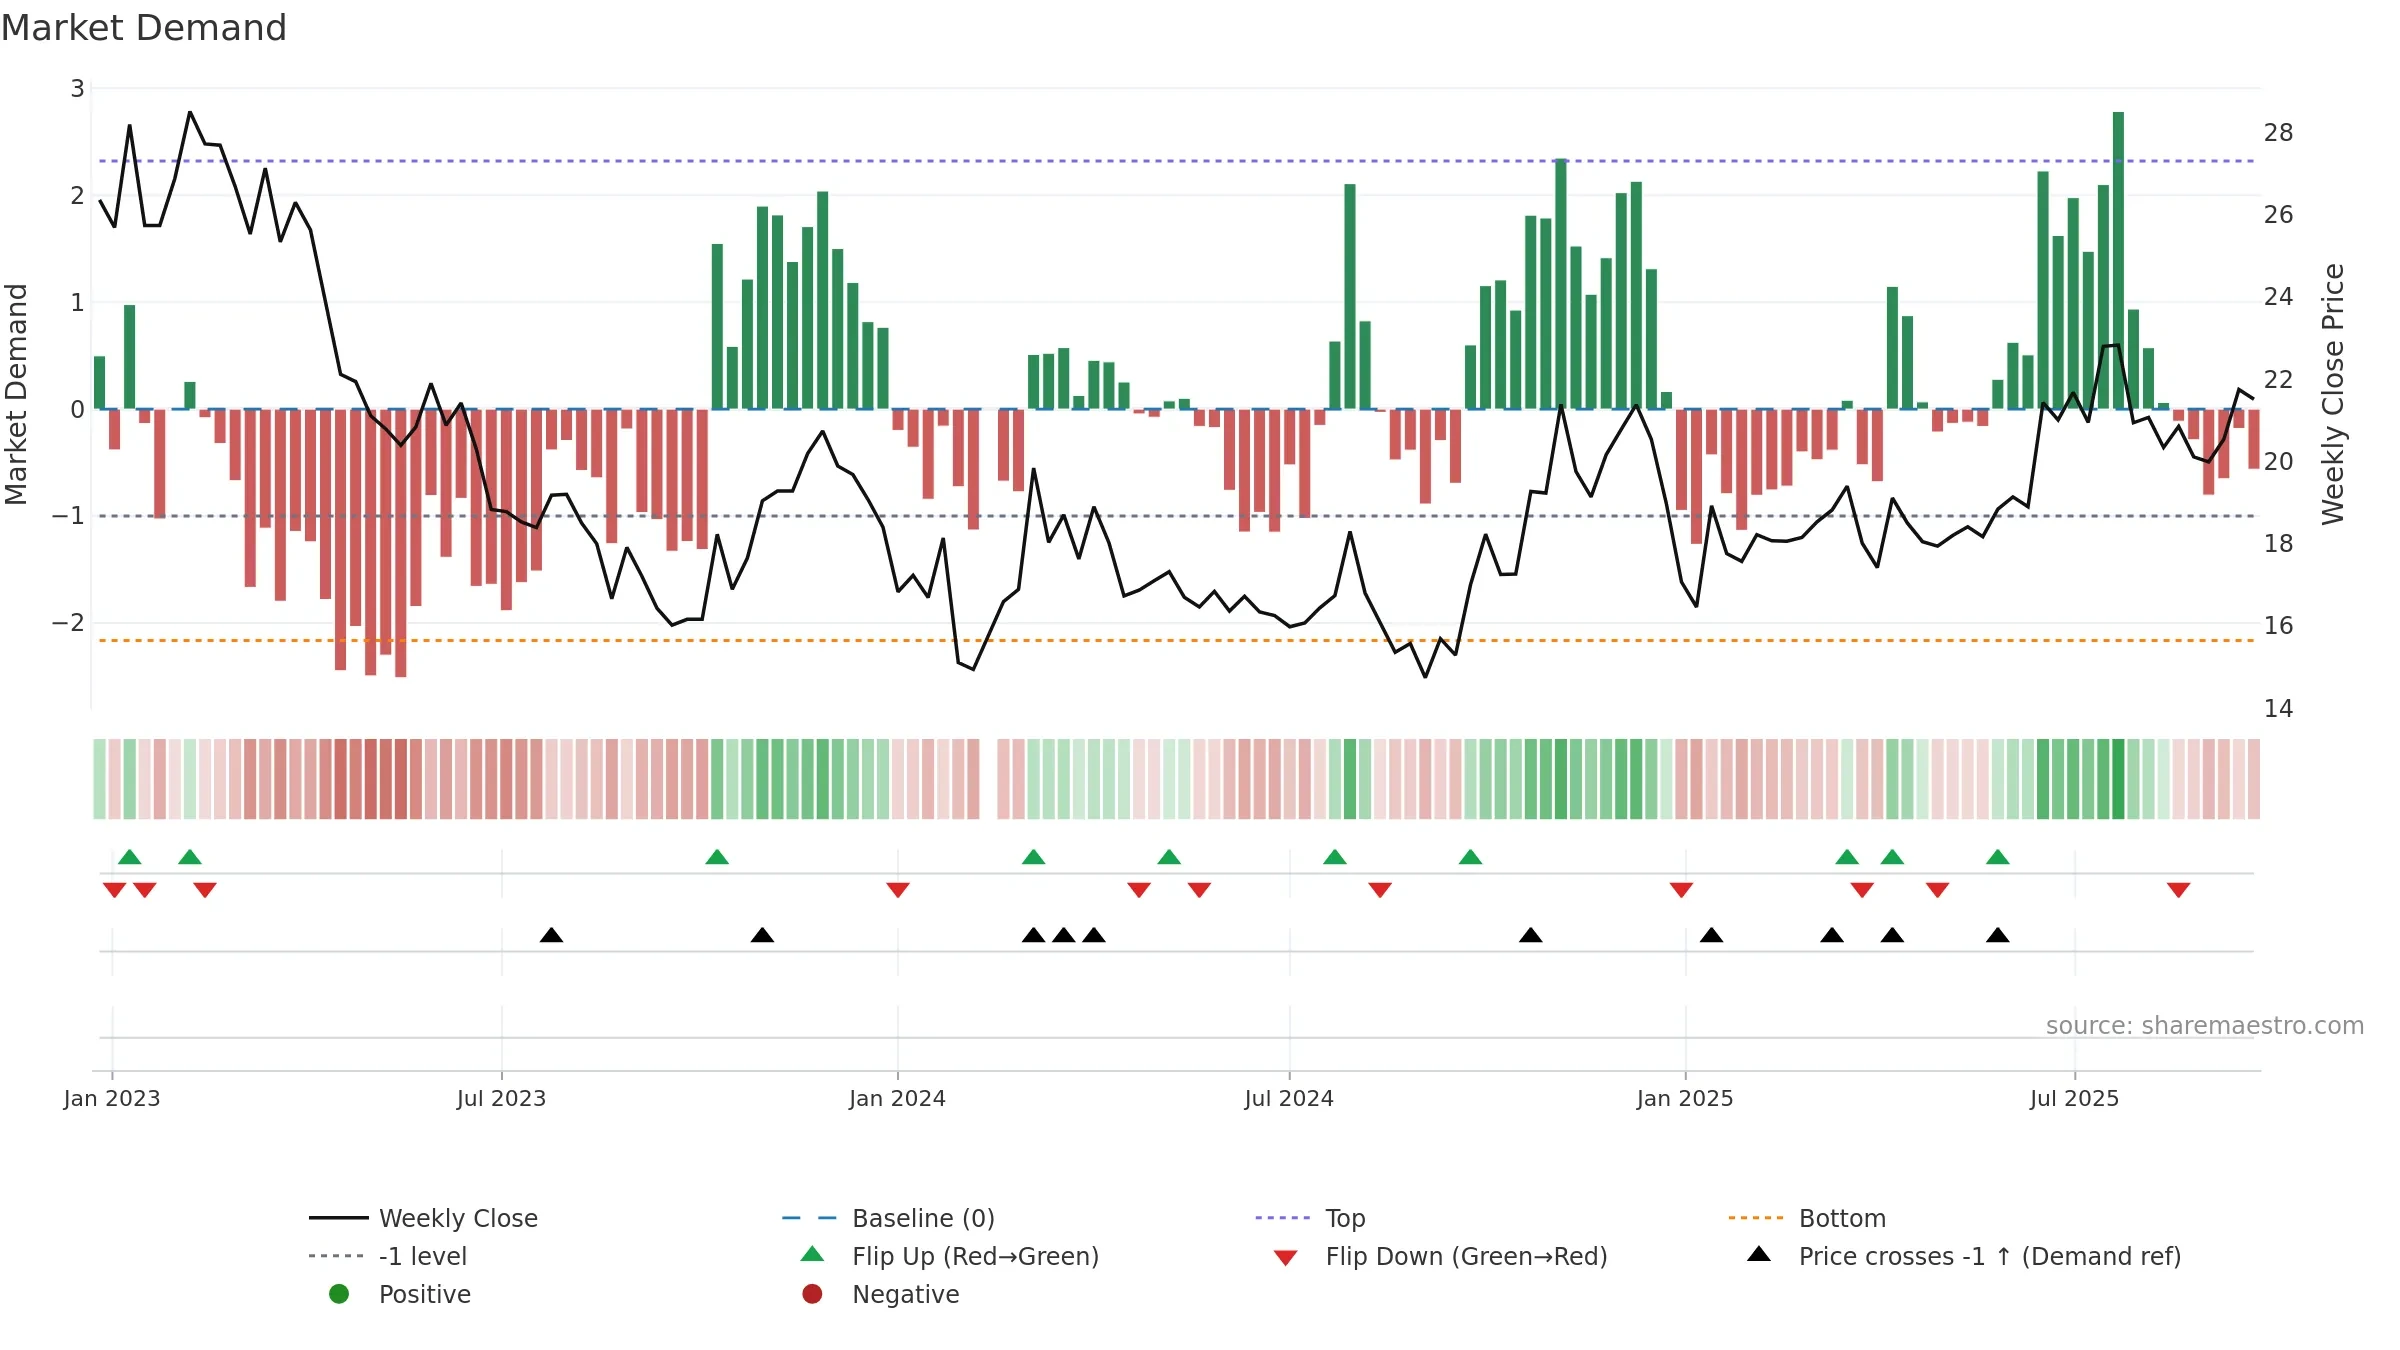This screenshot has width=2400, height=1350.
Task: Click the darkest green heatmap cell in Jul 2025
Action: pos(2118,779)
